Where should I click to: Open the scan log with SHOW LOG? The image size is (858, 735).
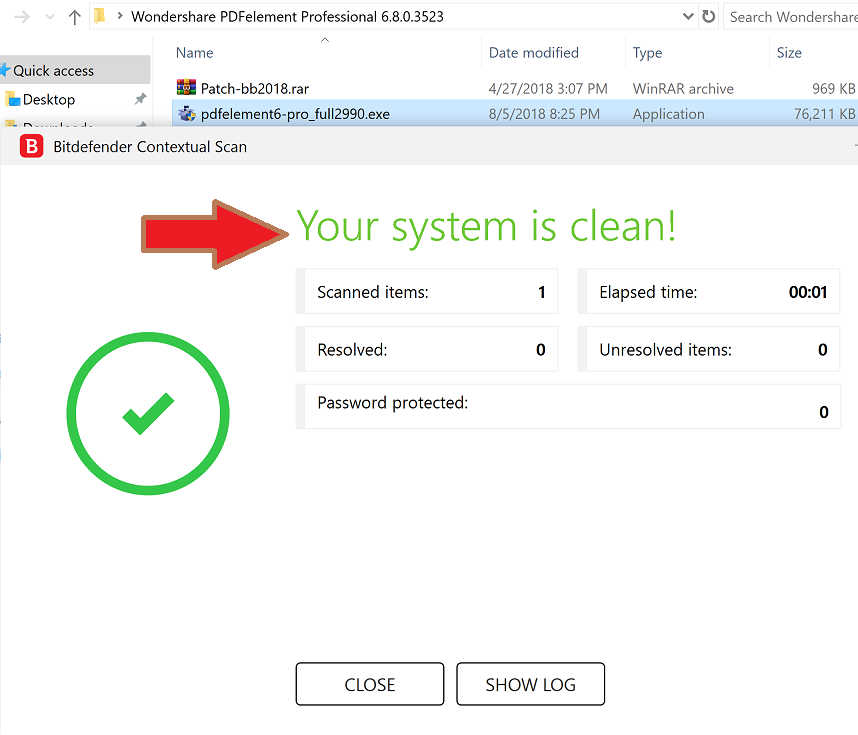(530, 685)
